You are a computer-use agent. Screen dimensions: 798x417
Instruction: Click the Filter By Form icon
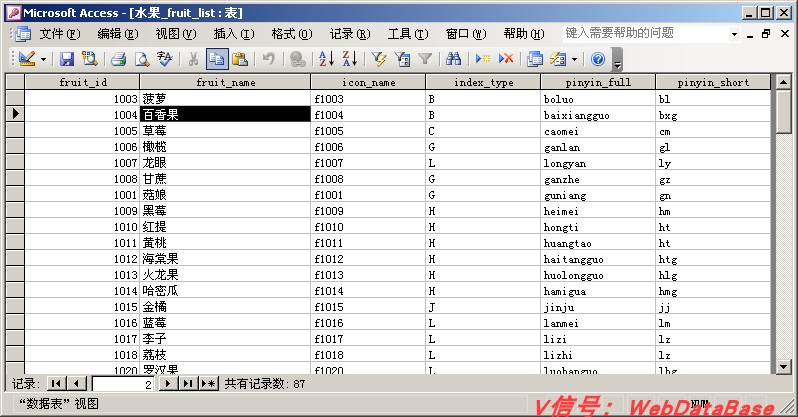coord(402,59)
